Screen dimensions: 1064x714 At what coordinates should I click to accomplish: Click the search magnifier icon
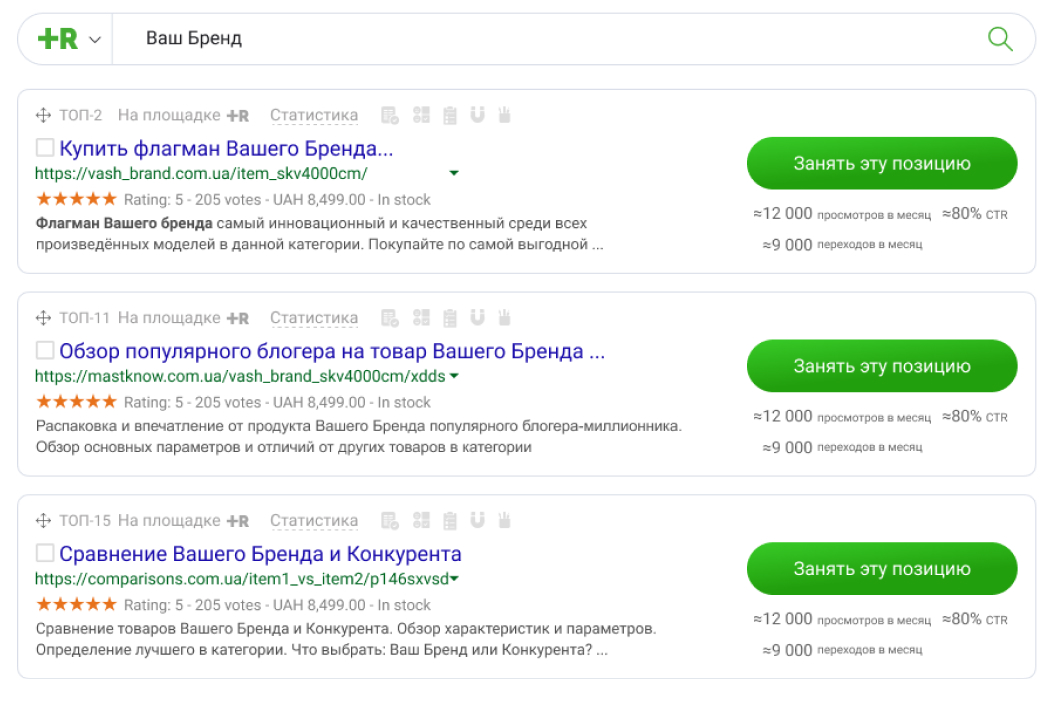click(x=999, y=39)
